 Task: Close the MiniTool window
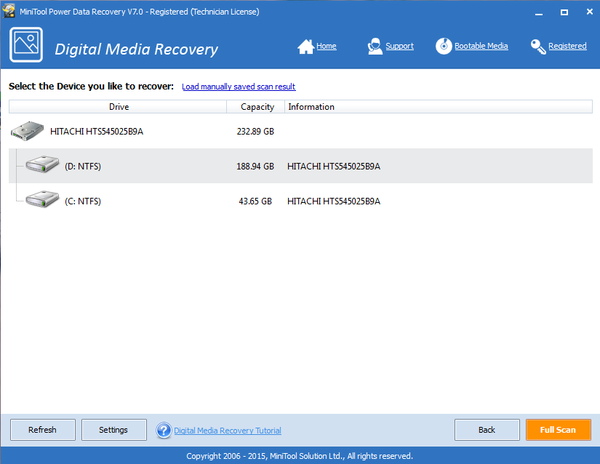589,12
